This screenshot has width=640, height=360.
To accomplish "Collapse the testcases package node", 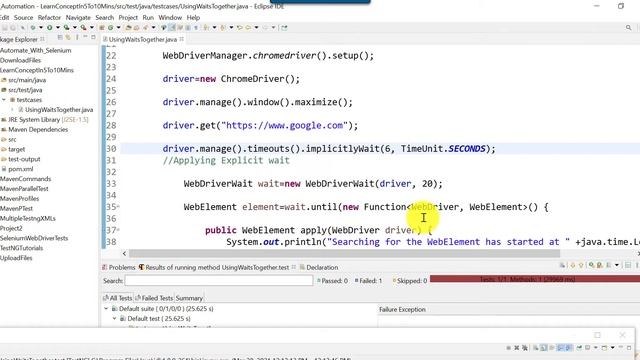I will [4, 100].
